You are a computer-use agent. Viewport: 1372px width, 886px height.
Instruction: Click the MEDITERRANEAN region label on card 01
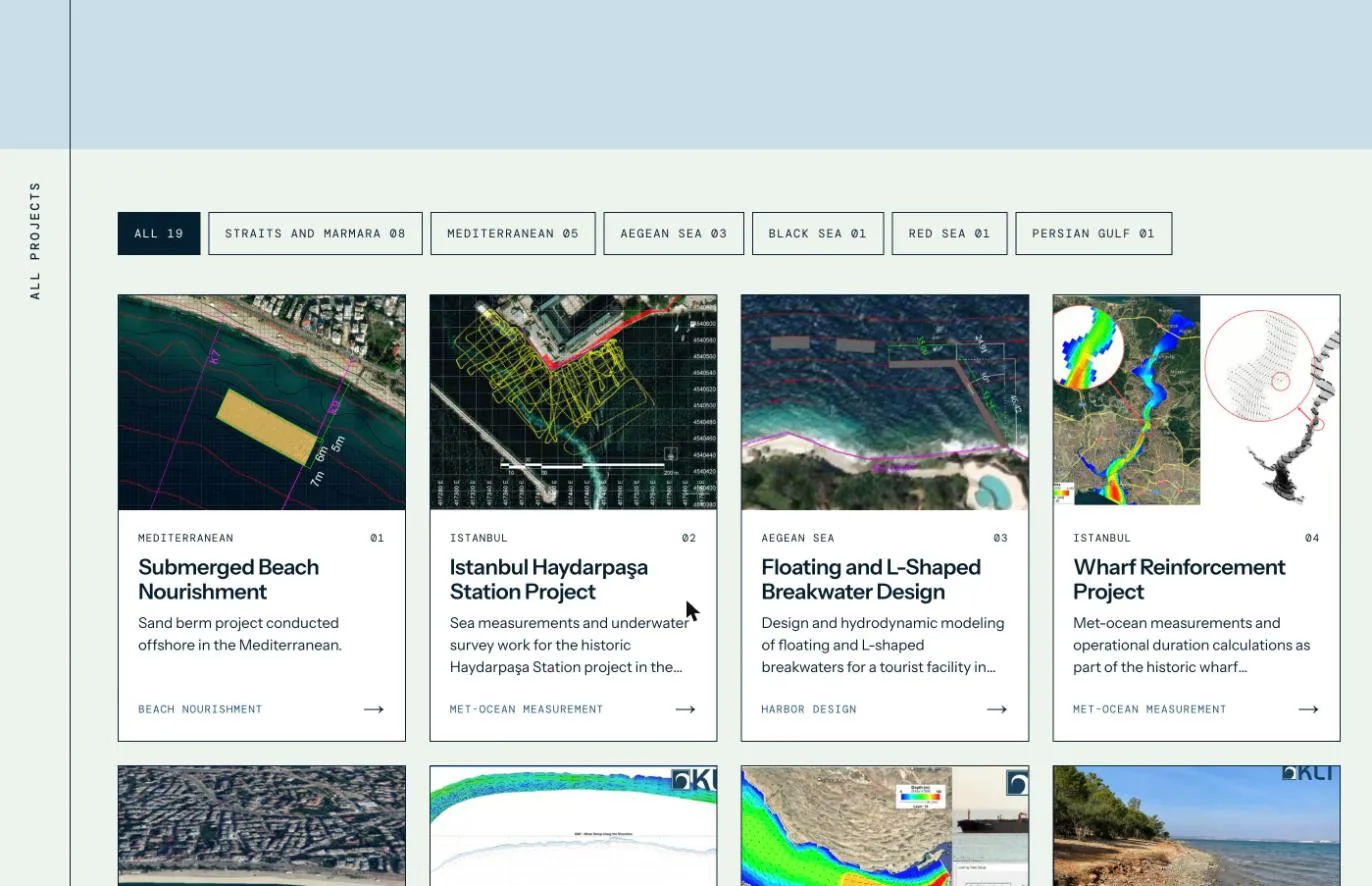[186, 538]
